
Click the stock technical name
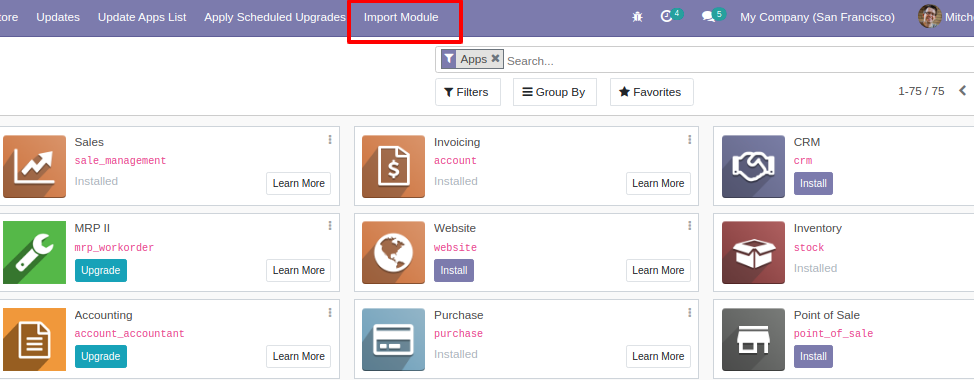point(809,248)
